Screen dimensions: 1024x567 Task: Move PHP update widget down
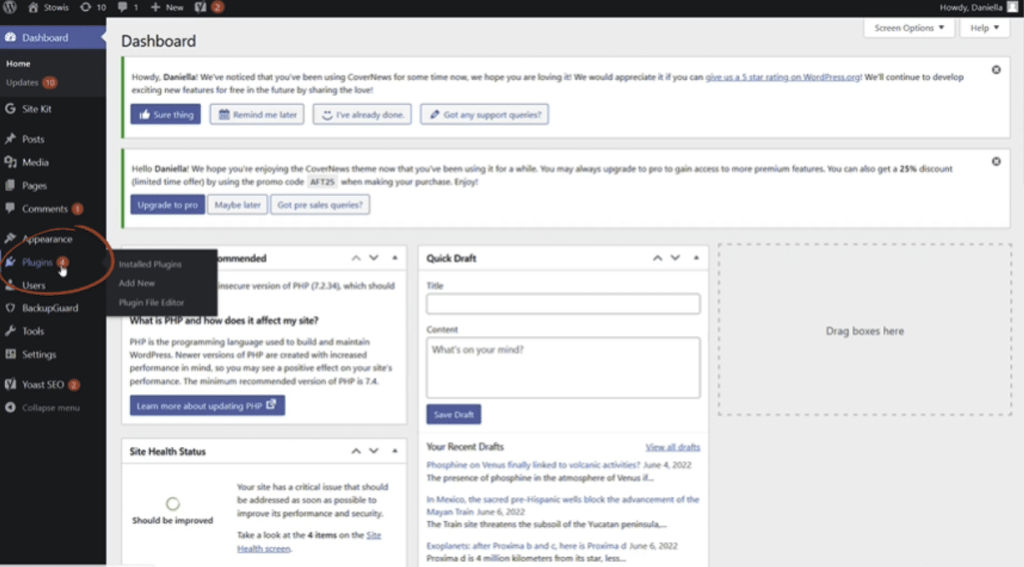(374, 258)
